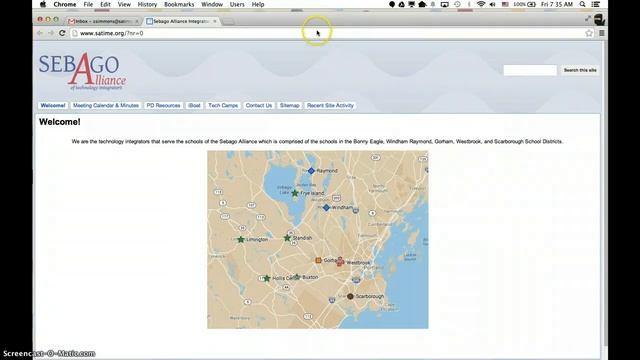Open the Chrome application menu
Image resolution: width=640 pixels, height=360 pixels.
coord(64,4)
